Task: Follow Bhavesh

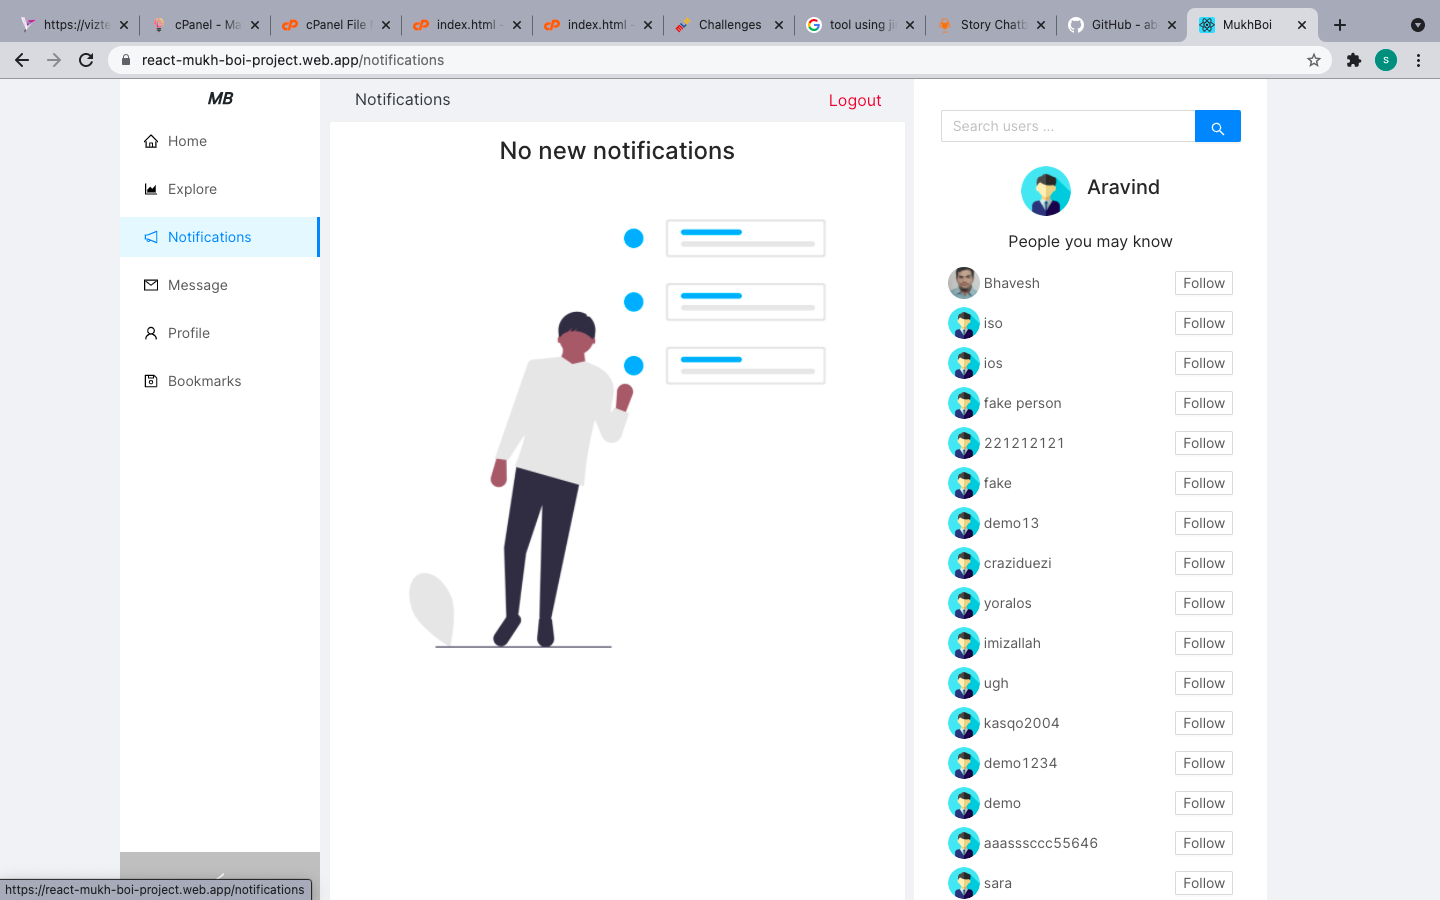Action: point(1204,283)
